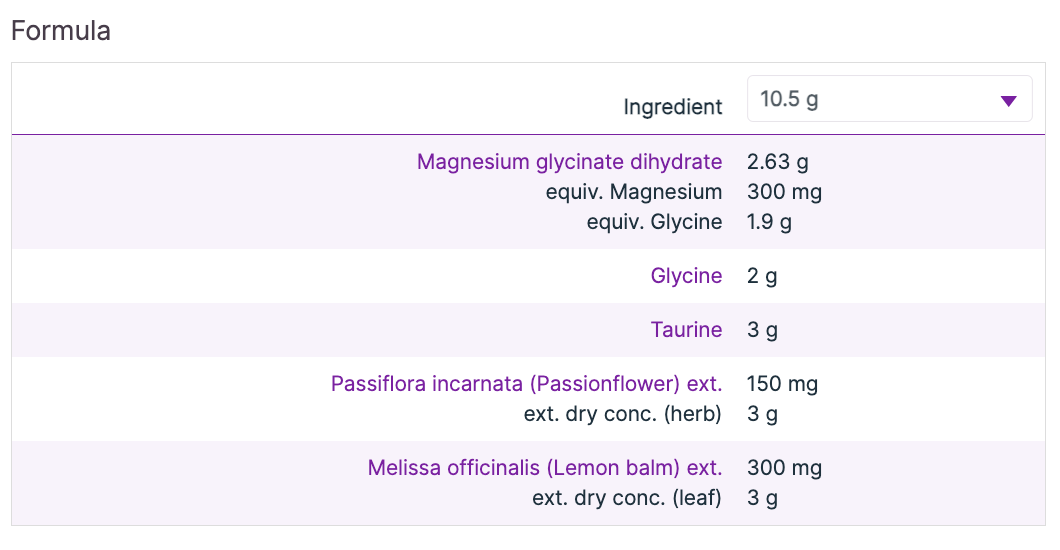Viewport: 1060px width, 550px height.
Task: Open the 10.5 g serving size dropdown
Action: 888,99
